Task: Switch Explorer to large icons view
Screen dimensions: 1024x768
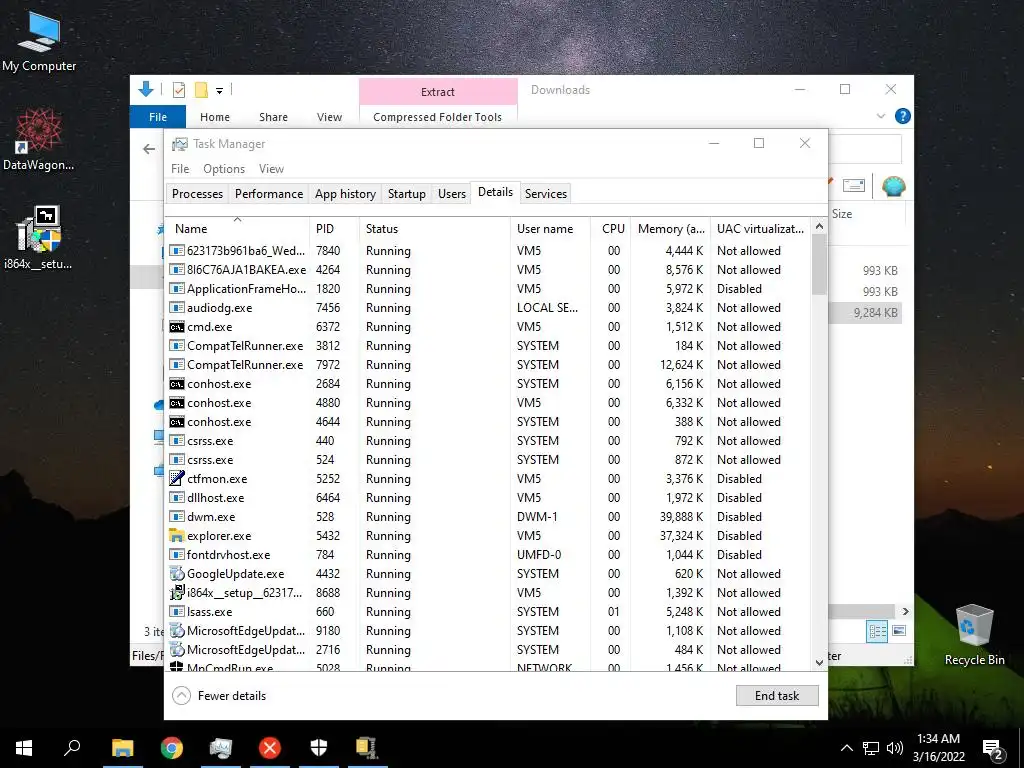Action: pyautogui.click(x=899, y=631)
